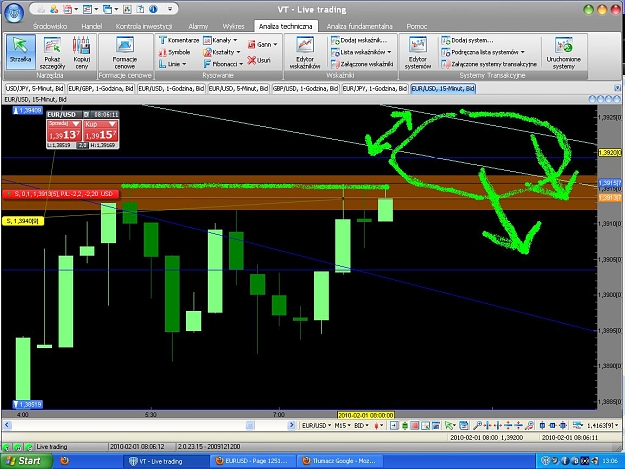Click the chart shift arrow icon

tap(394, 426)
